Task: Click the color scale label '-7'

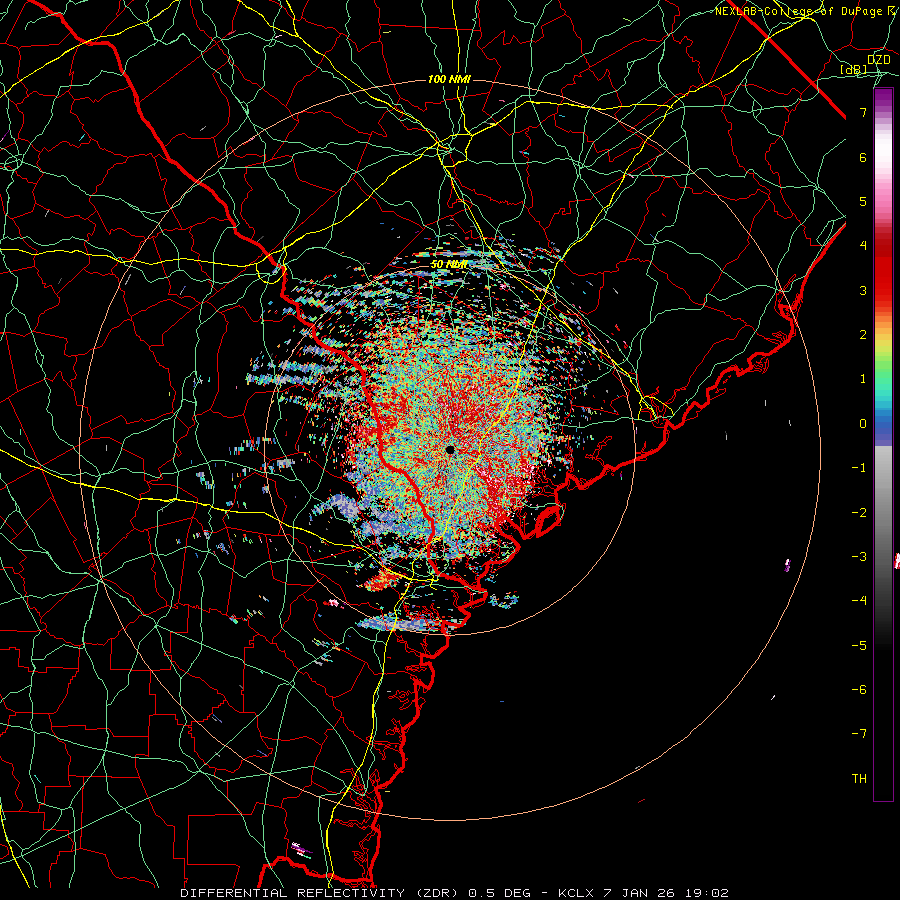Action: [x=859, y=734]
